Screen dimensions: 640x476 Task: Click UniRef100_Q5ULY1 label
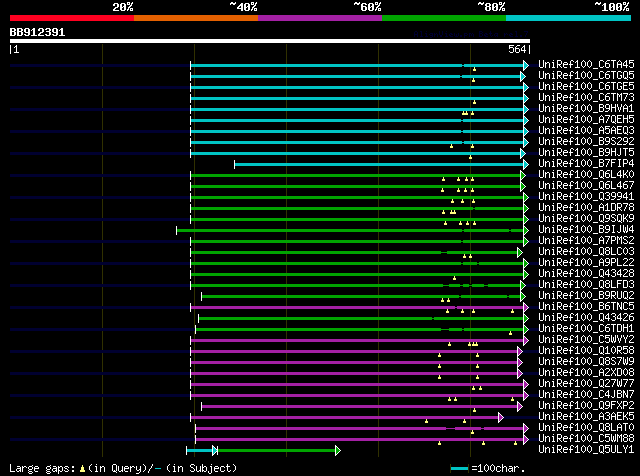586,450
